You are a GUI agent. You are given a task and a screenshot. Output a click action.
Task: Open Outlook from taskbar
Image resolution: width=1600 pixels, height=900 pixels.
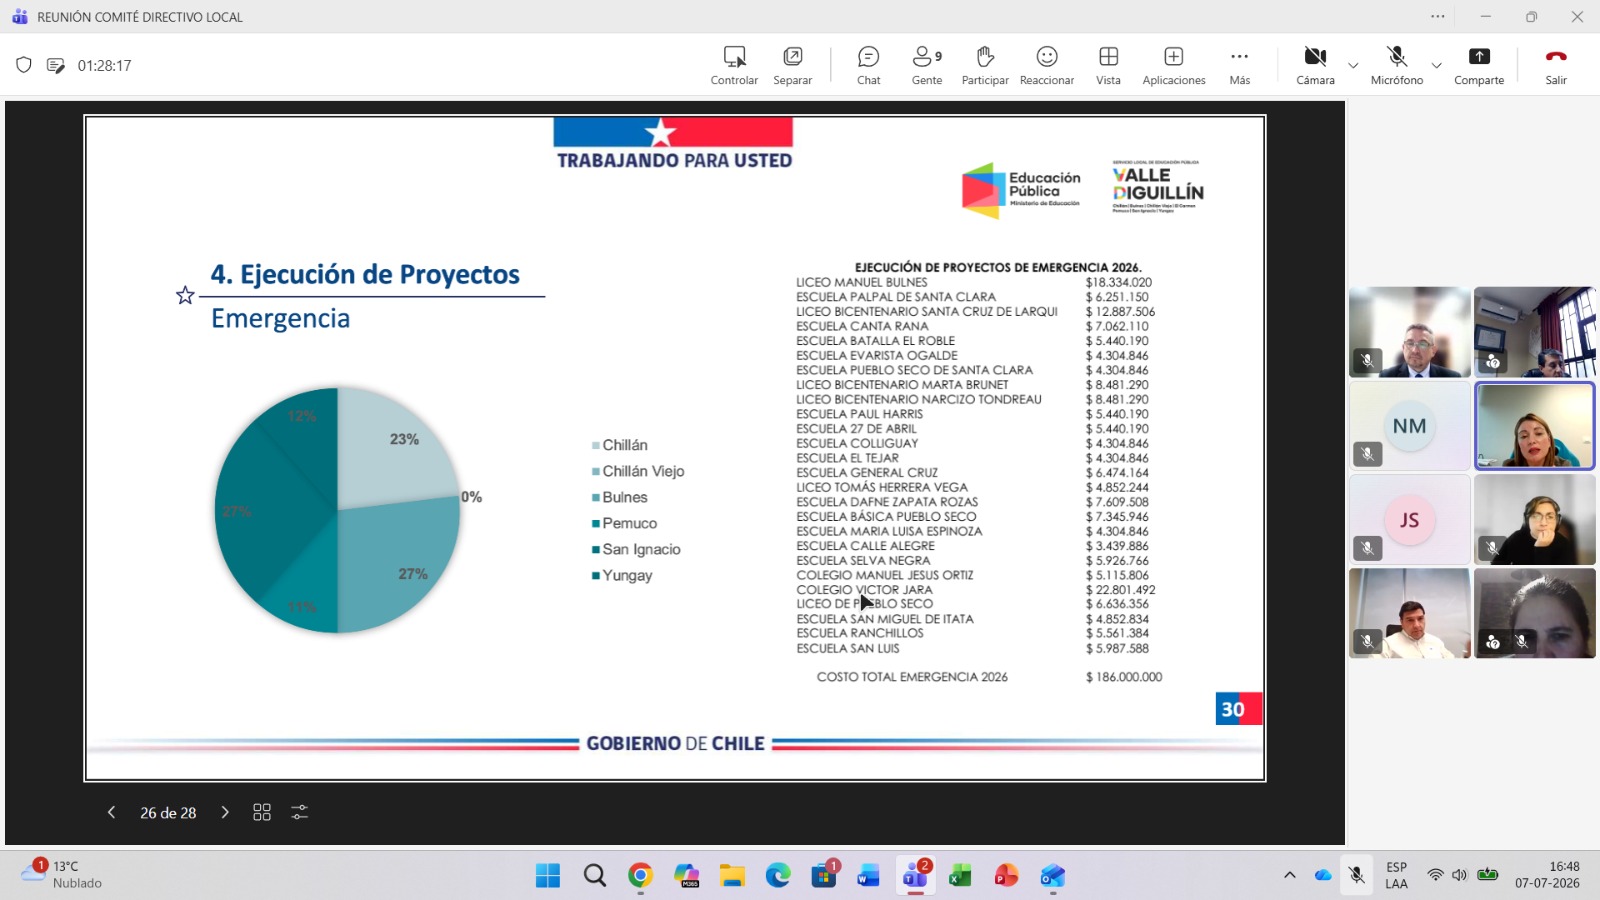(1052, 876)
